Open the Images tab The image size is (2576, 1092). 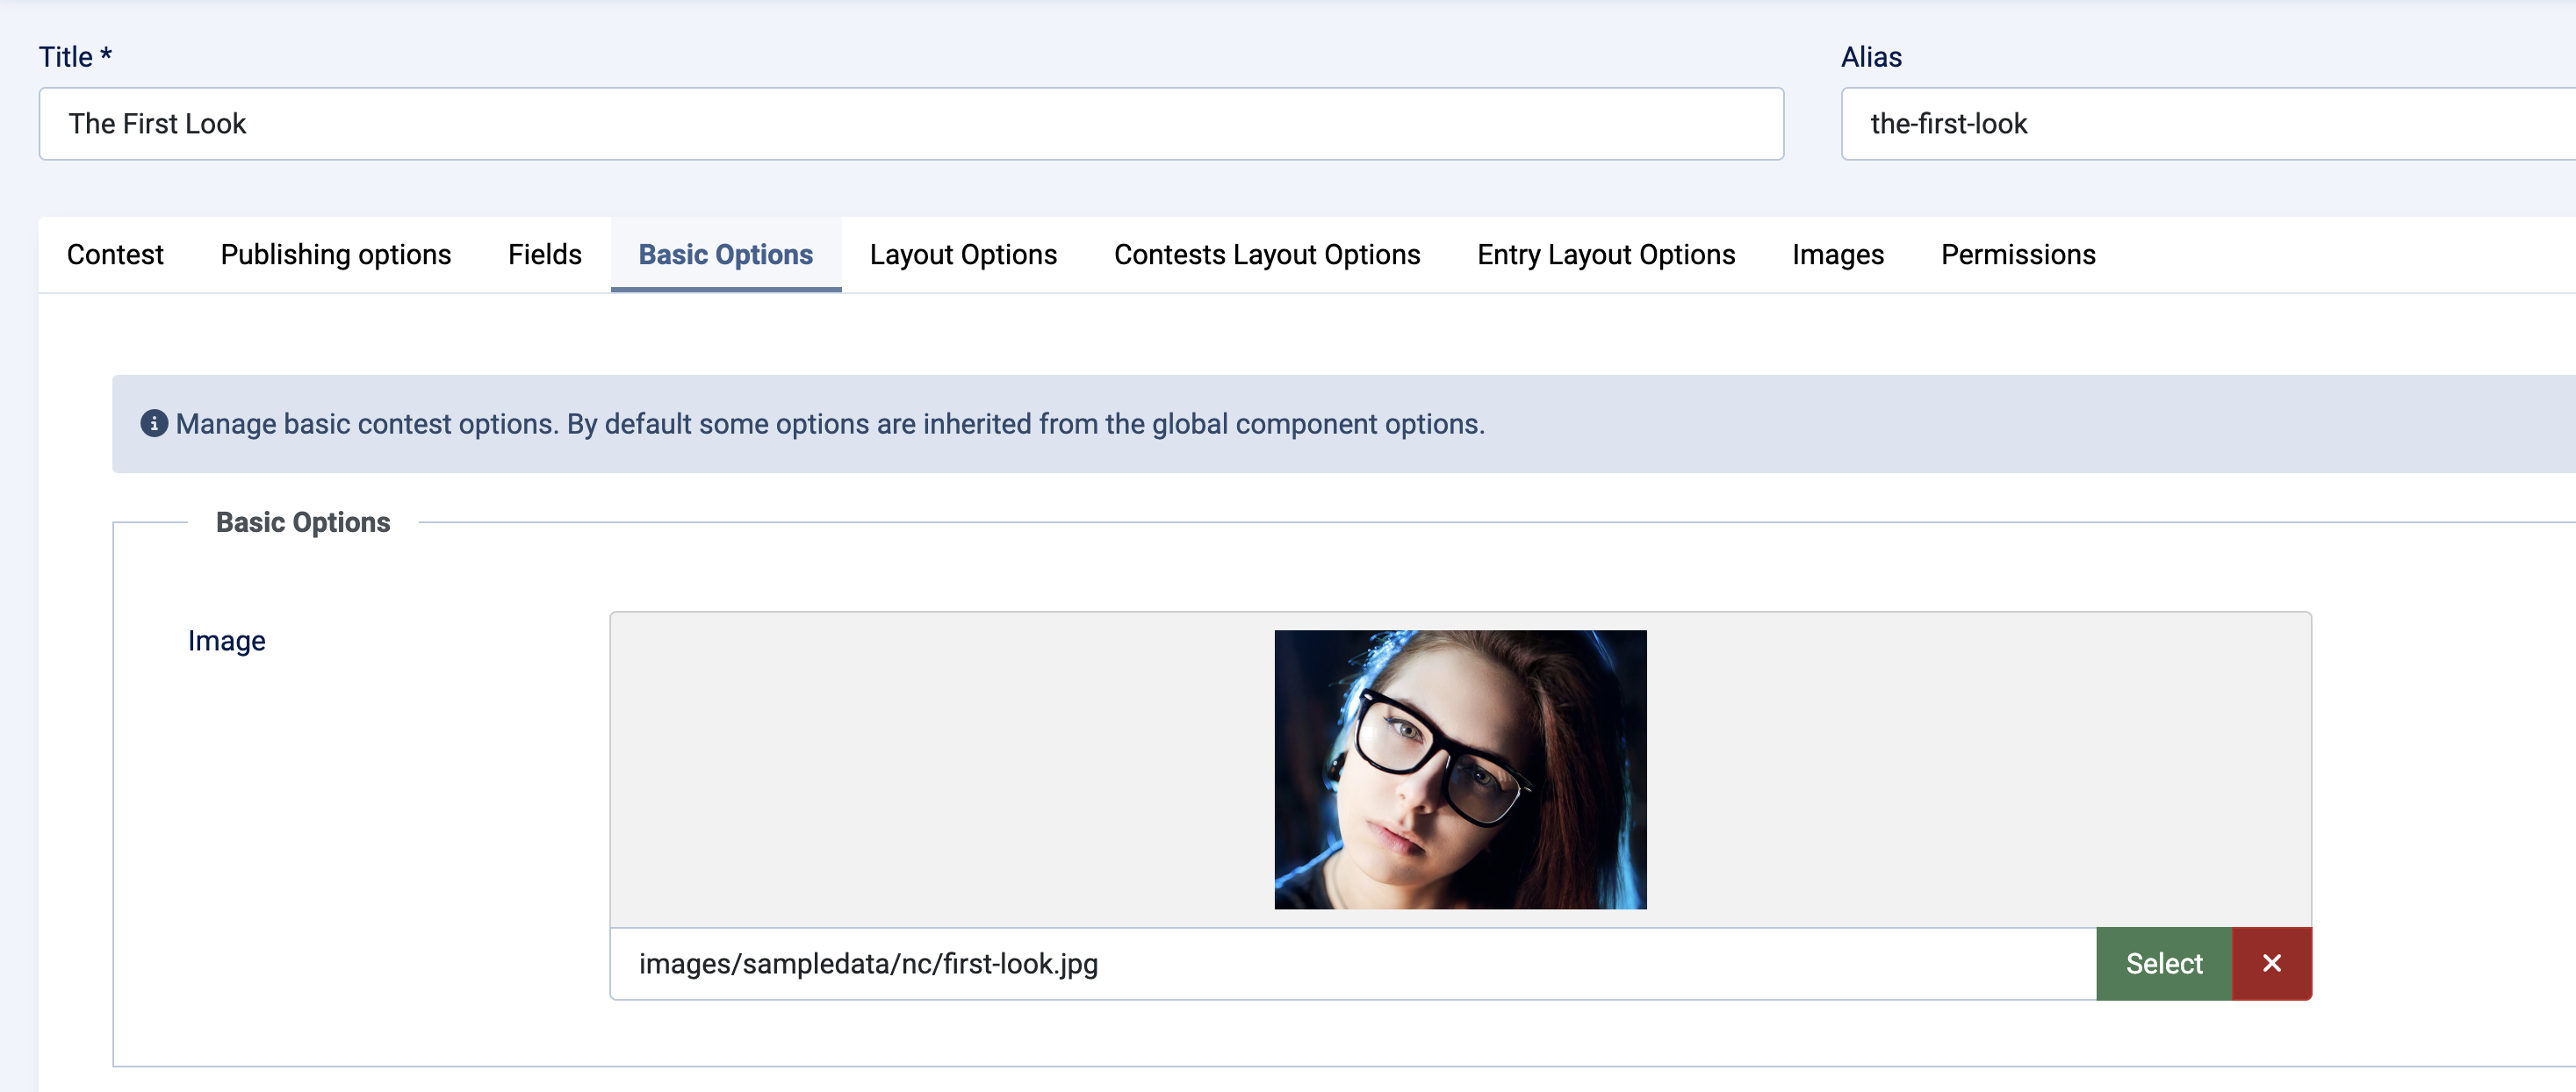(1837, 255)
